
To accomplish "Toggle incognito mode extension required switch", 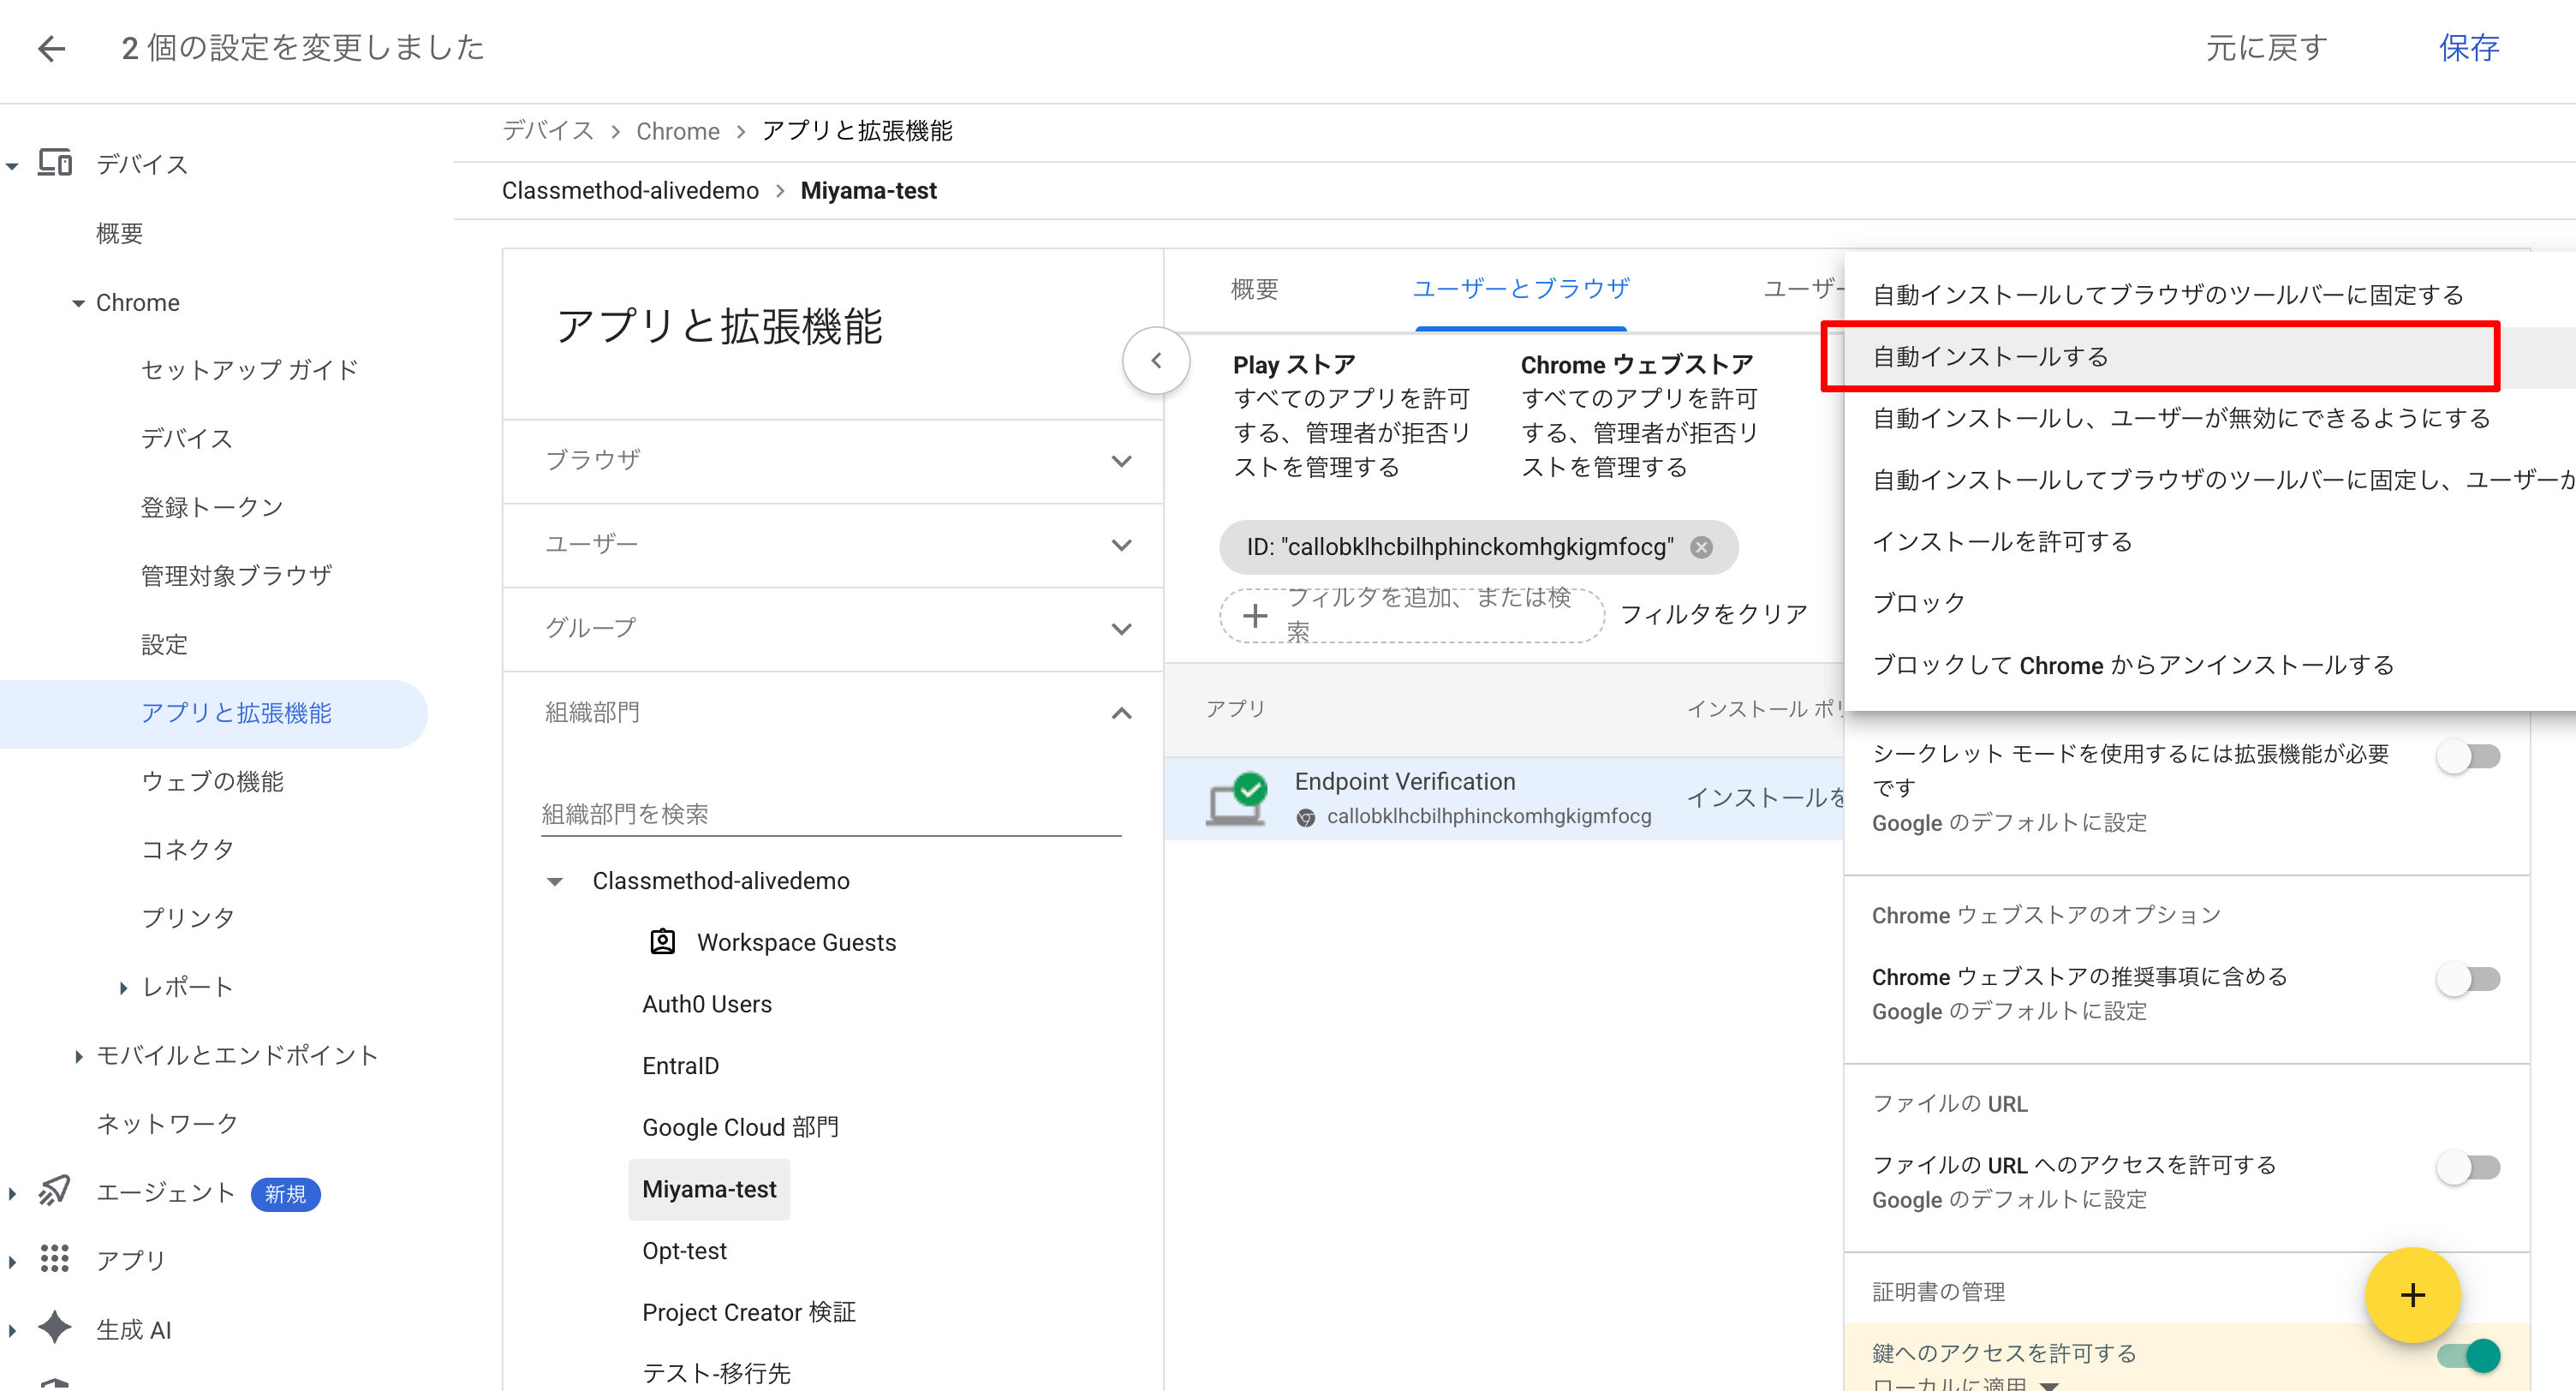I will tap(2469, 756).
